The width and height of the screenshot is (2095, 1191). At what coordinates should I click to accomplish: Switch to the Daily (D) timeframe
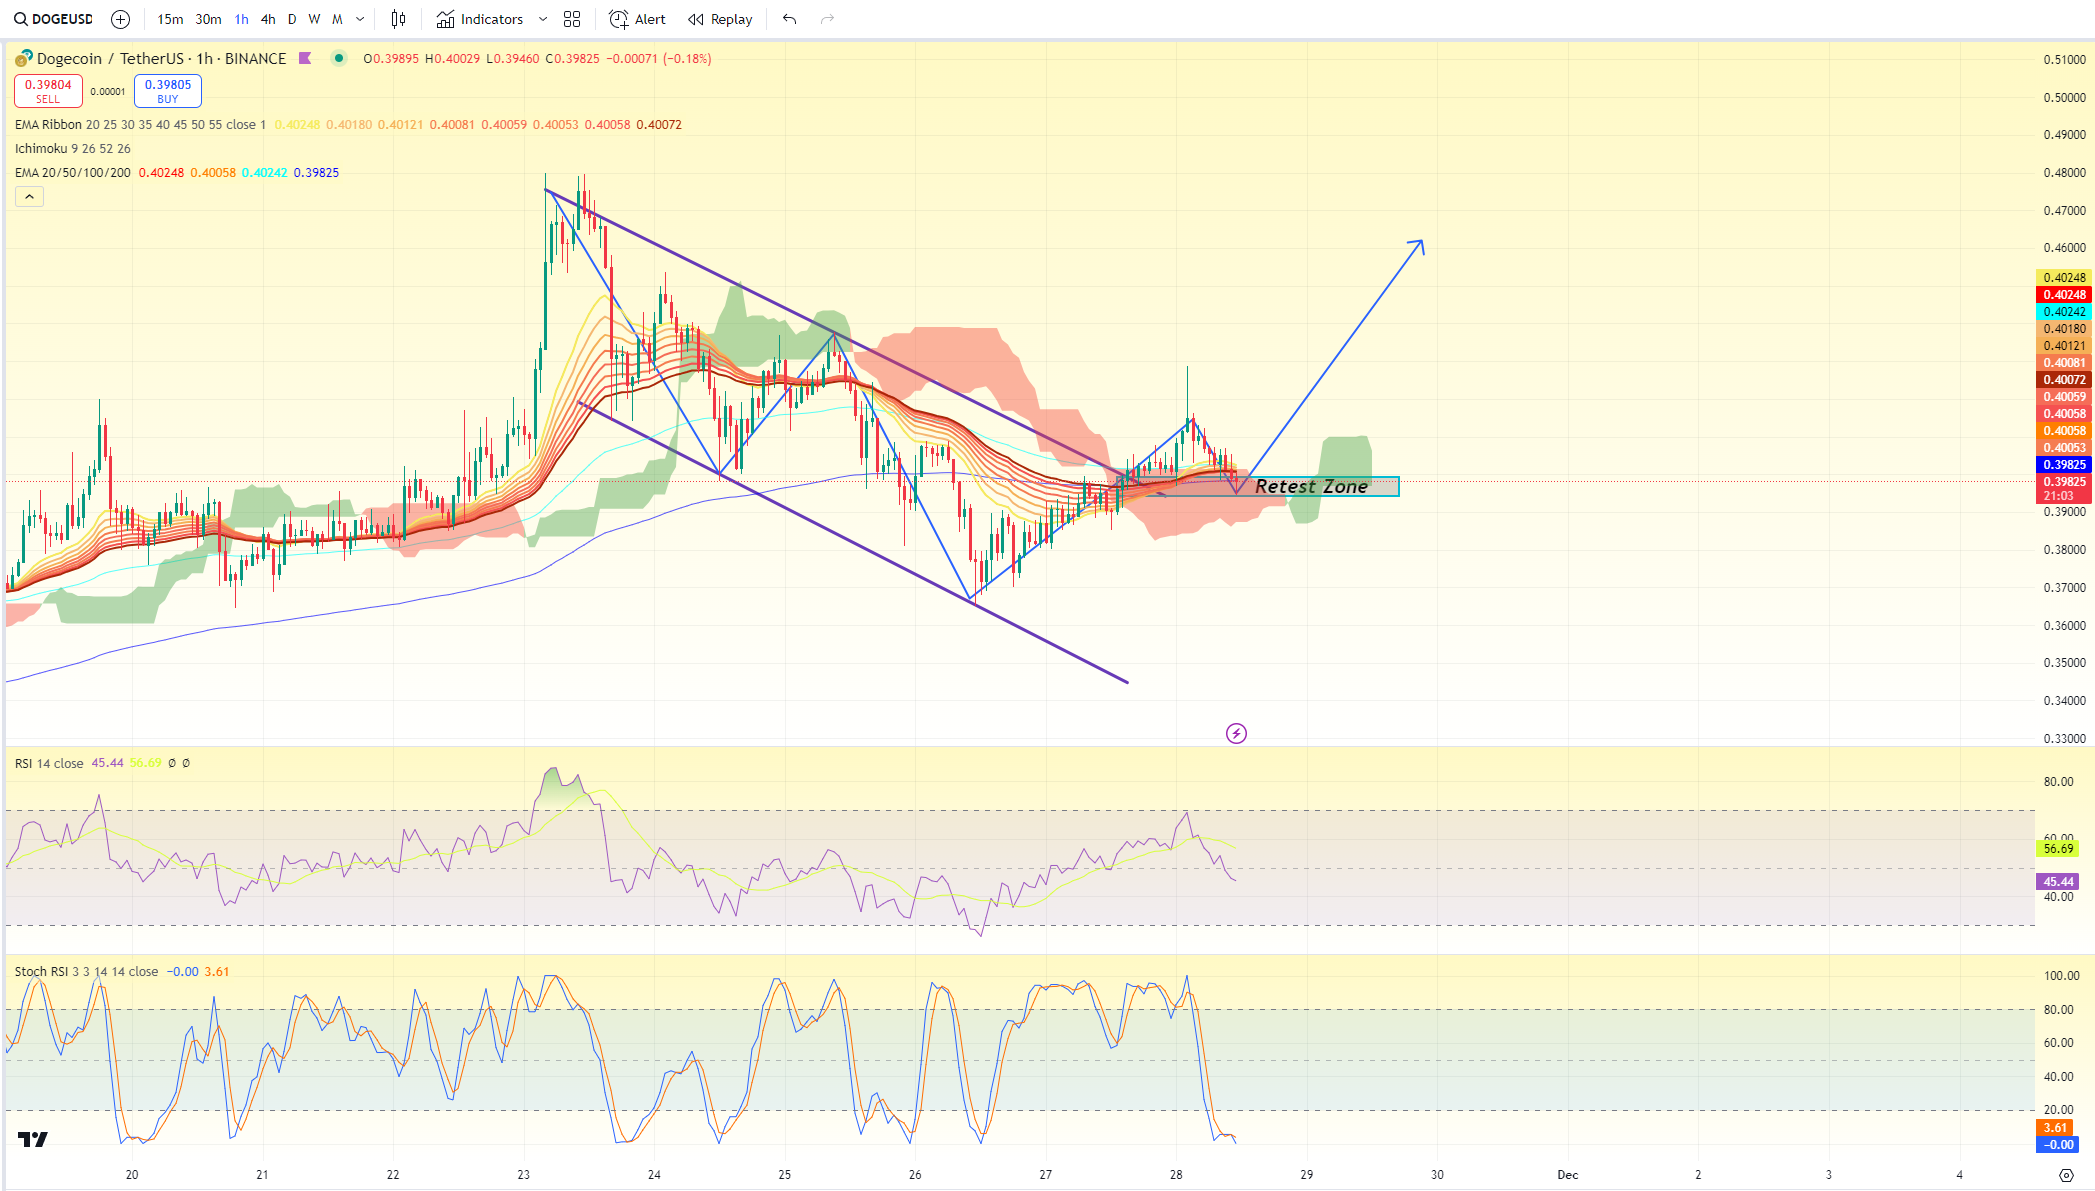click(x=292, y=19)
